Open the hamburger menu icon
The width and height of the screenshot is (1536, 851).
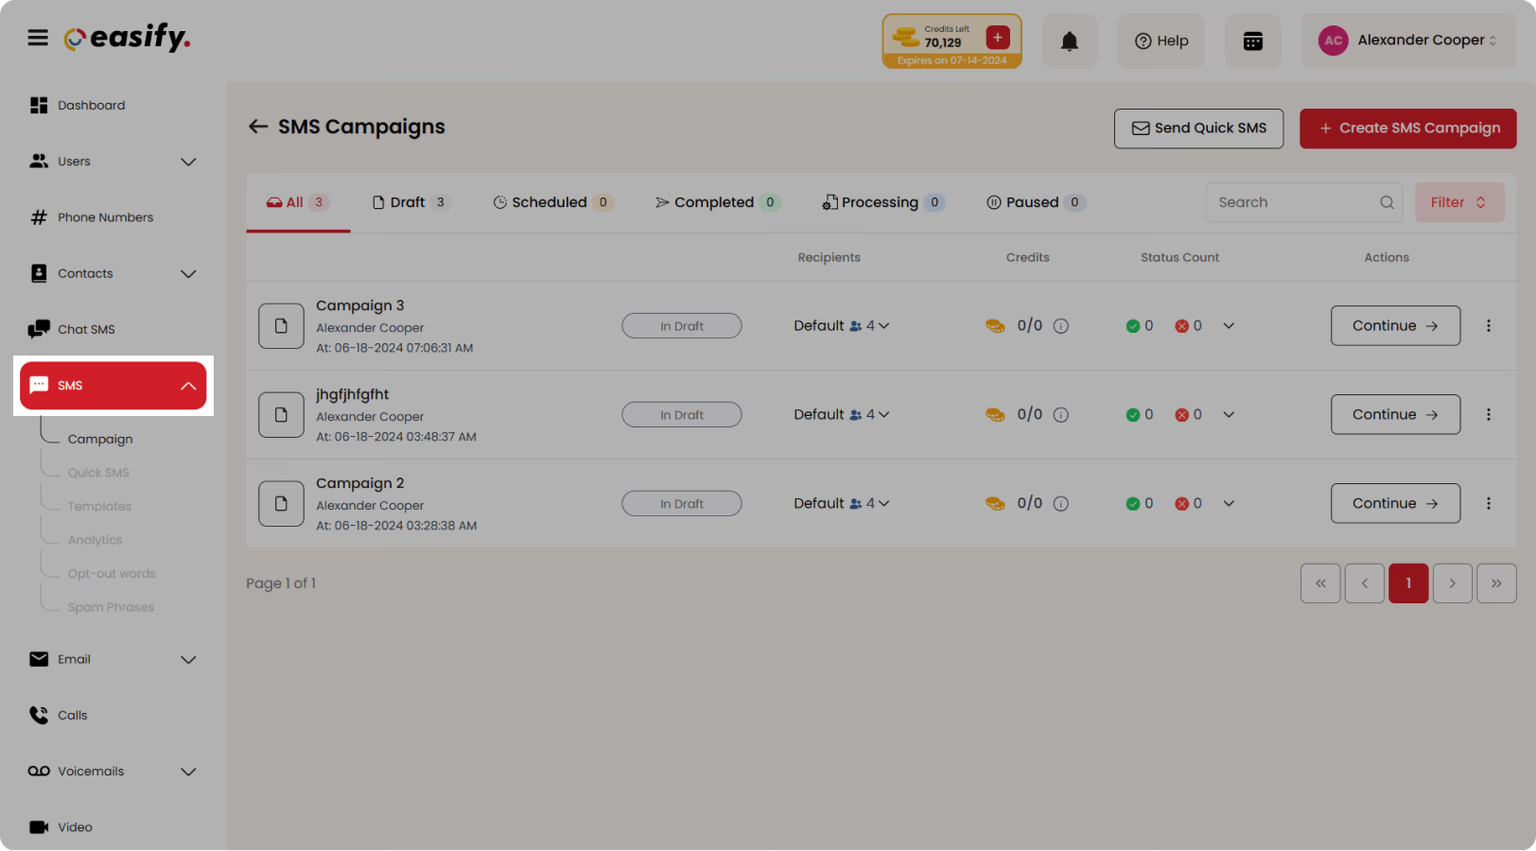(x=38, y=38)
